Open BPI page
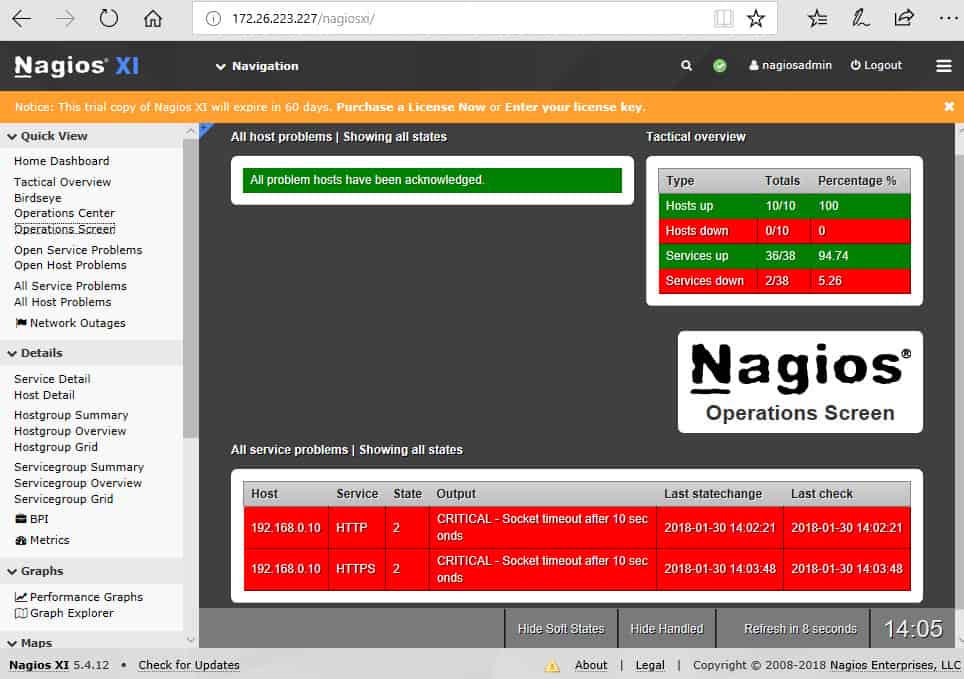Screen dimensions: 964x679 coord(32,519)
